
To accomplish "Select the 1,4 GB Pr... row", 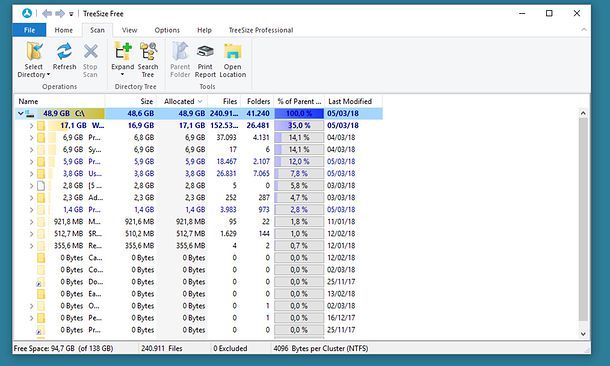I will tap(198, 210).
